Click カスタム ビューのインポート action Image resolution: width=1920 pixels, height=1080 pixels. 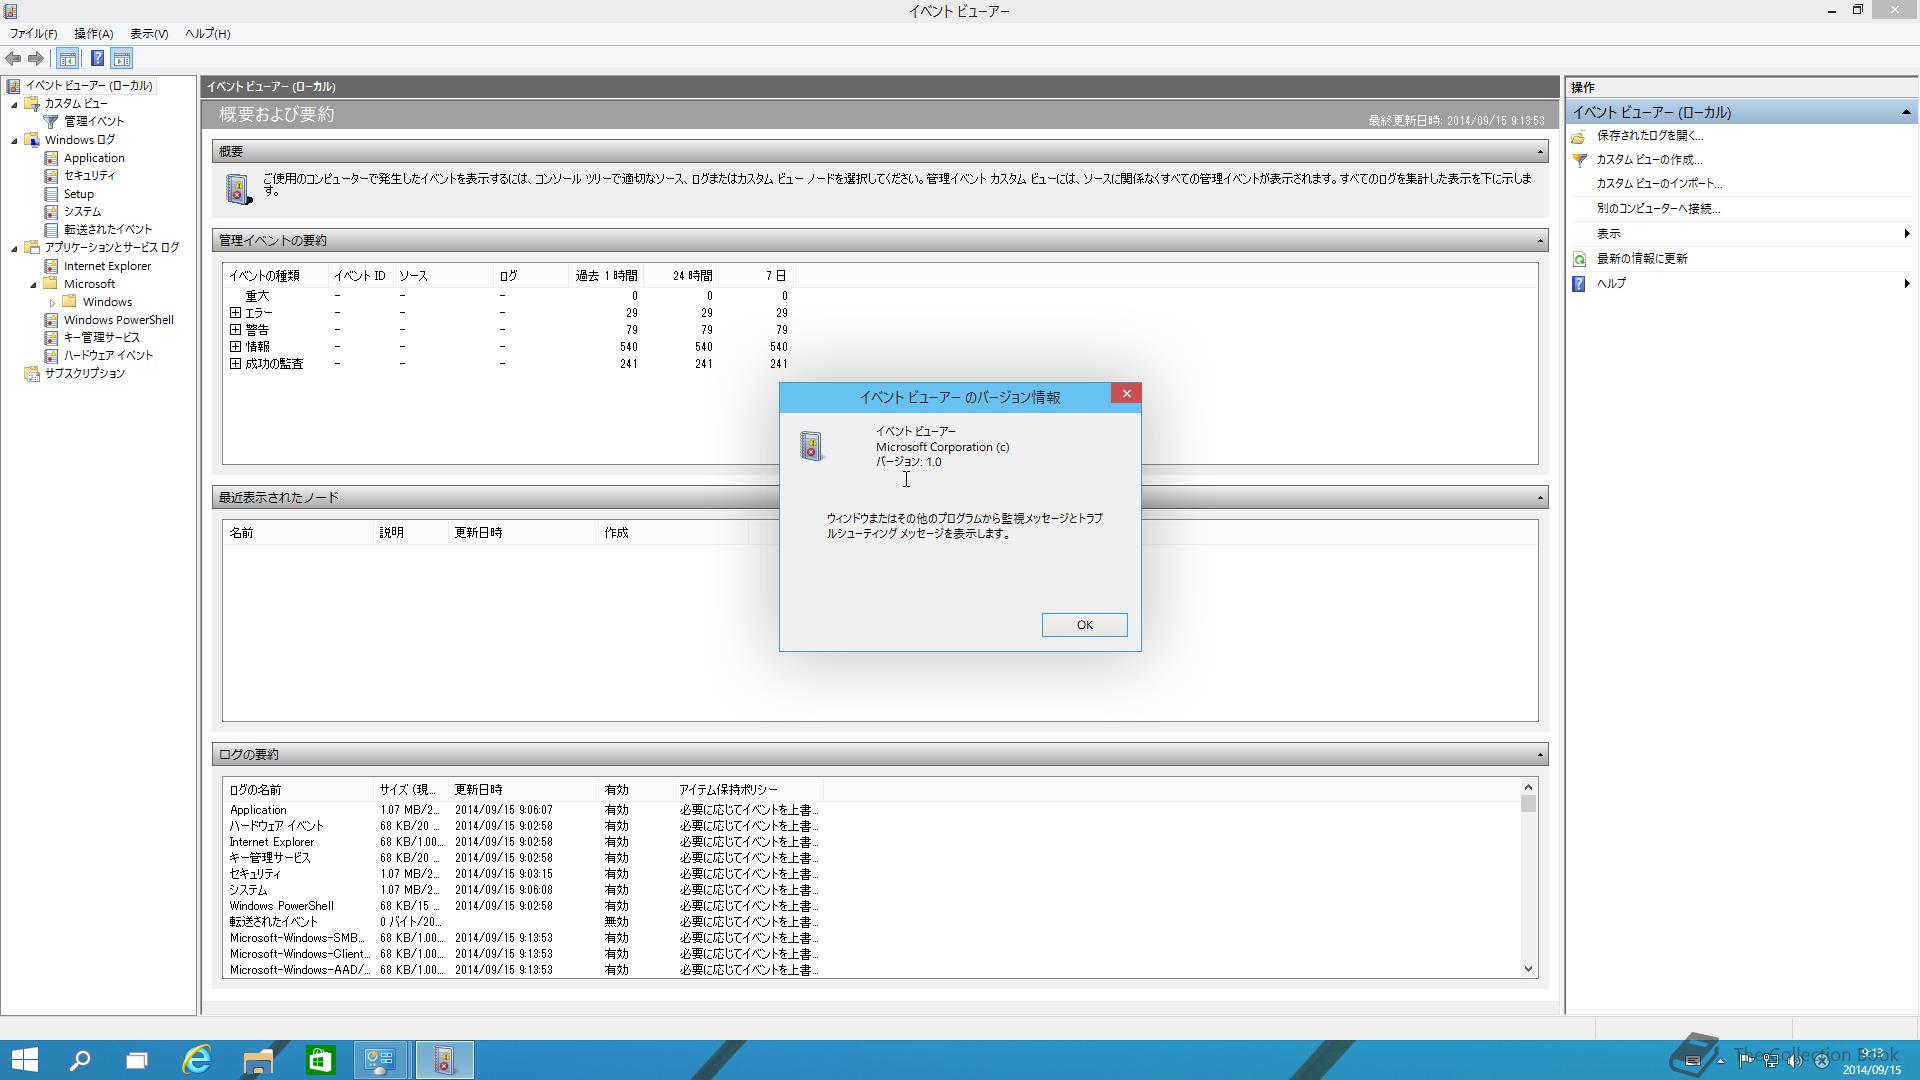pyautogui.click(x=1658, y=184)
